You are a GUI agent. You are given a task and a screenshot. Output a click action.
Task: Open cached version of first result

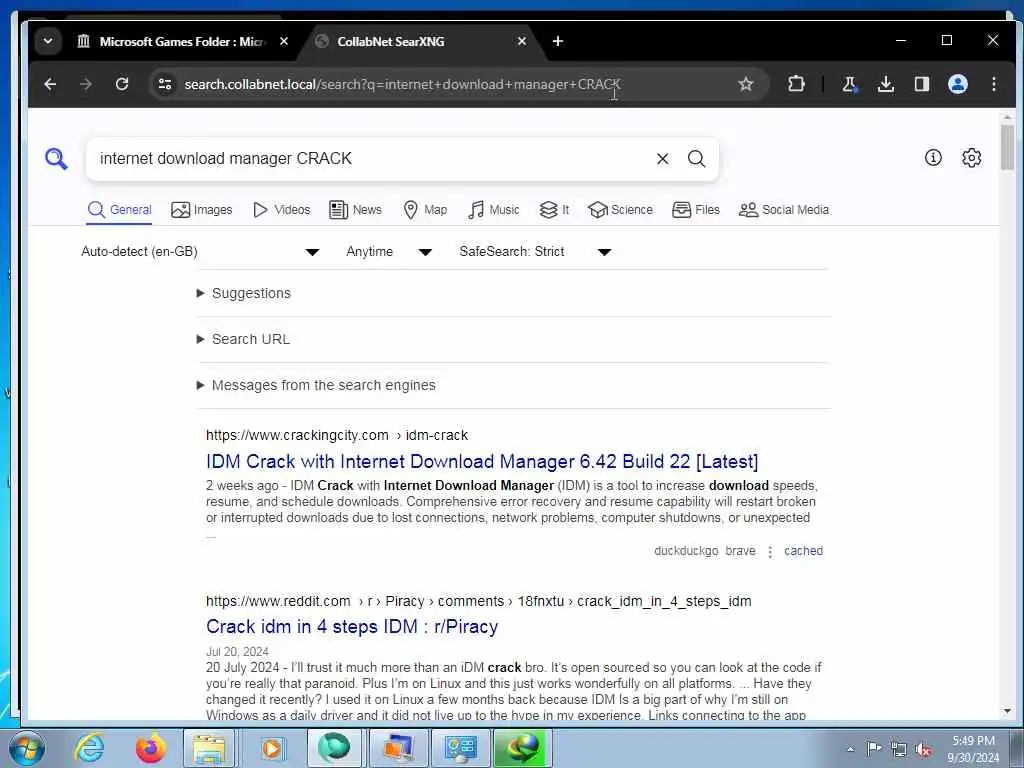click(x=803, y=551)
